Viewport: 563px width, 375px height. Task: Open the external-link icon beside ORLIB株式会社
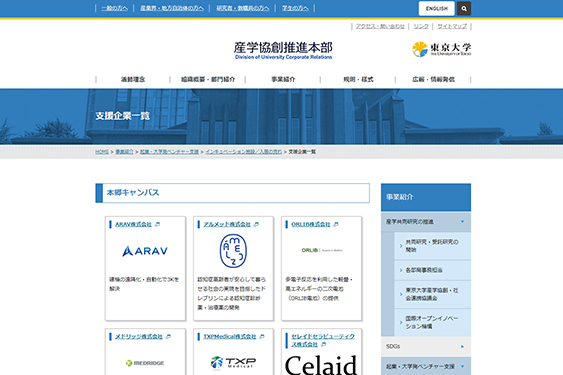pos(336,224)
